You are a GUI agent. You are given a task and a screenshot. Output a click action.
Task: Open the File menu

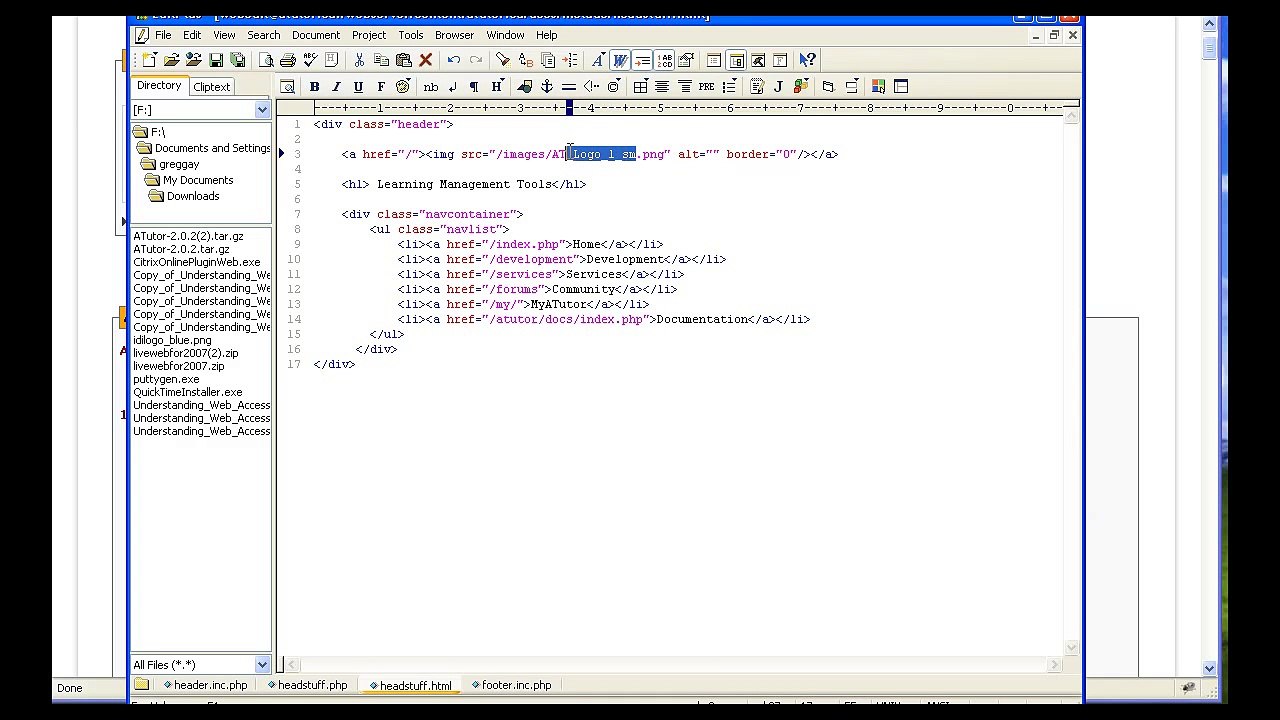pyautogui.click(x=163, y=35)
